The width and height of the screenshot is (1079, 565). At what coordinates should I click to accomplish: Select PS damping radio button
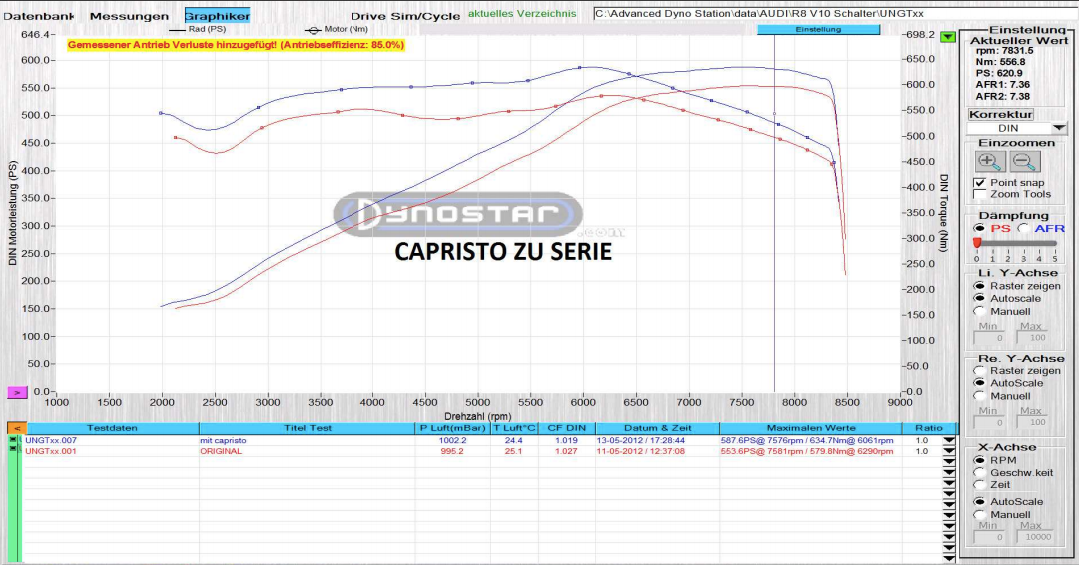click(x=979, y=228)
